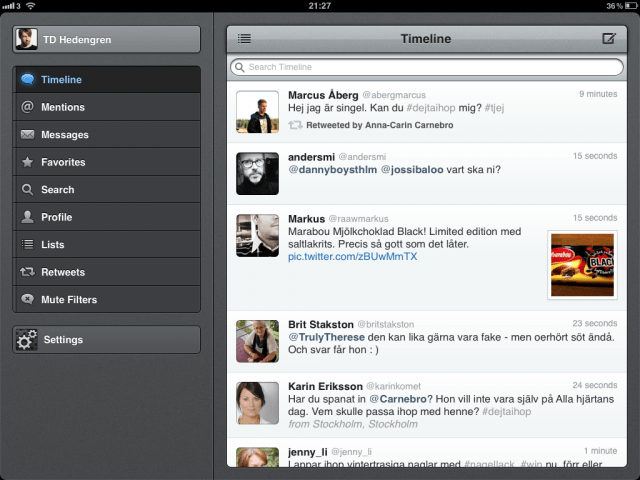Click the Messages envelope icon

tap(27, 134)
